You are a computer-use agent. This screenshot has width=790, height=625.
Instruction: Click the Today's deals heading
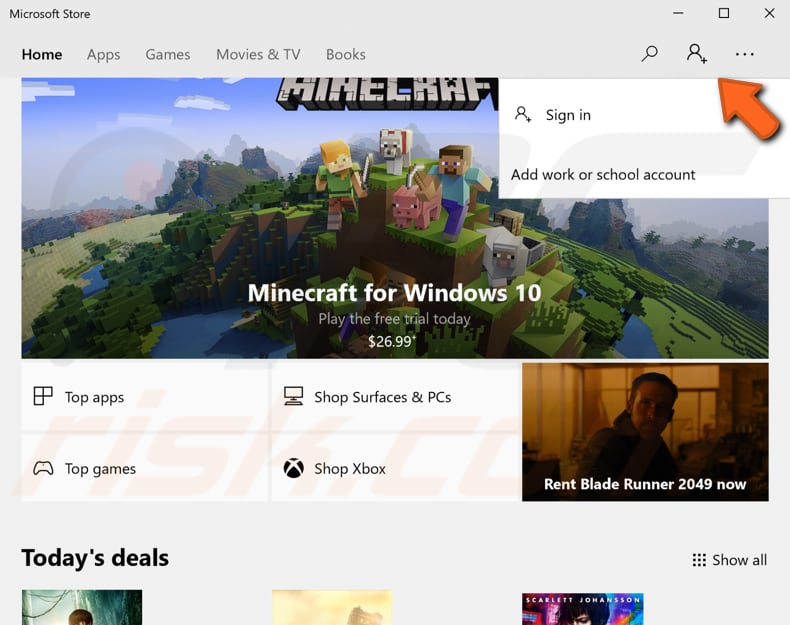(95, 558)
